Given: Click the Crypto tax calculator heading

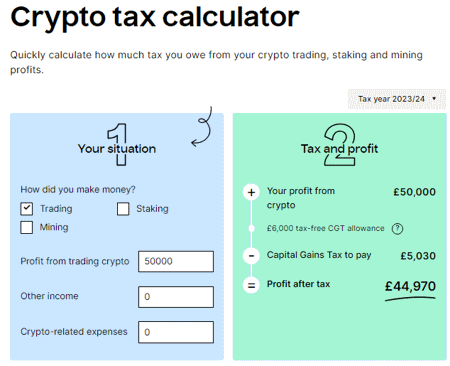Looking at the screenshot, I should (x=155, y=17).
